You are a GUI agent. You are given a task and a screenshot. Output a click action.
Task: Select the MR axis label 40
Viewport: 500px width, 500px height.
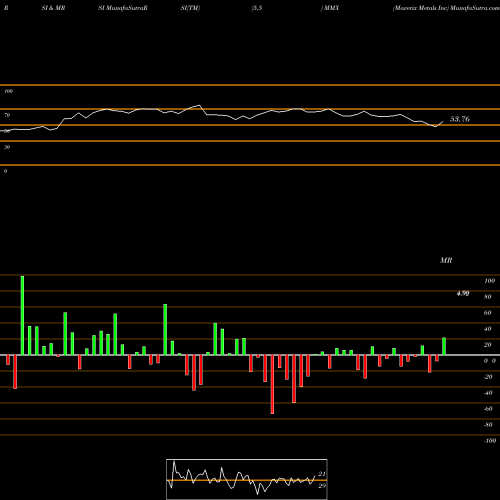[x=488, y=329]
